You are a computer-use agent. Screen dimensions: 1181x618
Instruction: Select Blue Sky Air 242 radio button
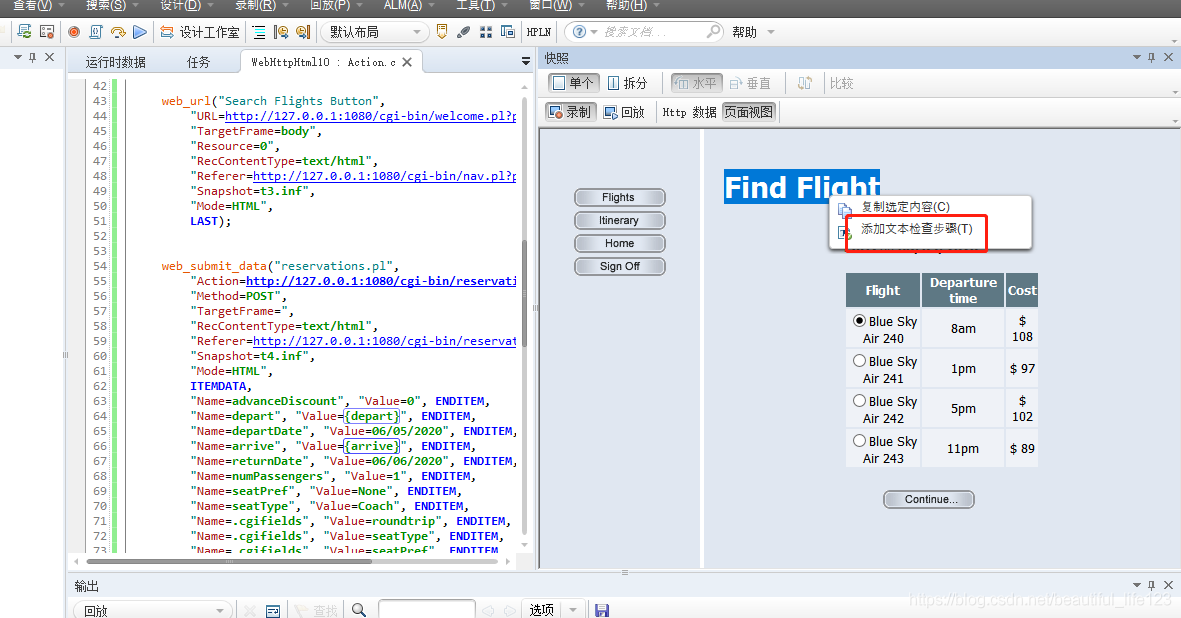pos(859,400)
